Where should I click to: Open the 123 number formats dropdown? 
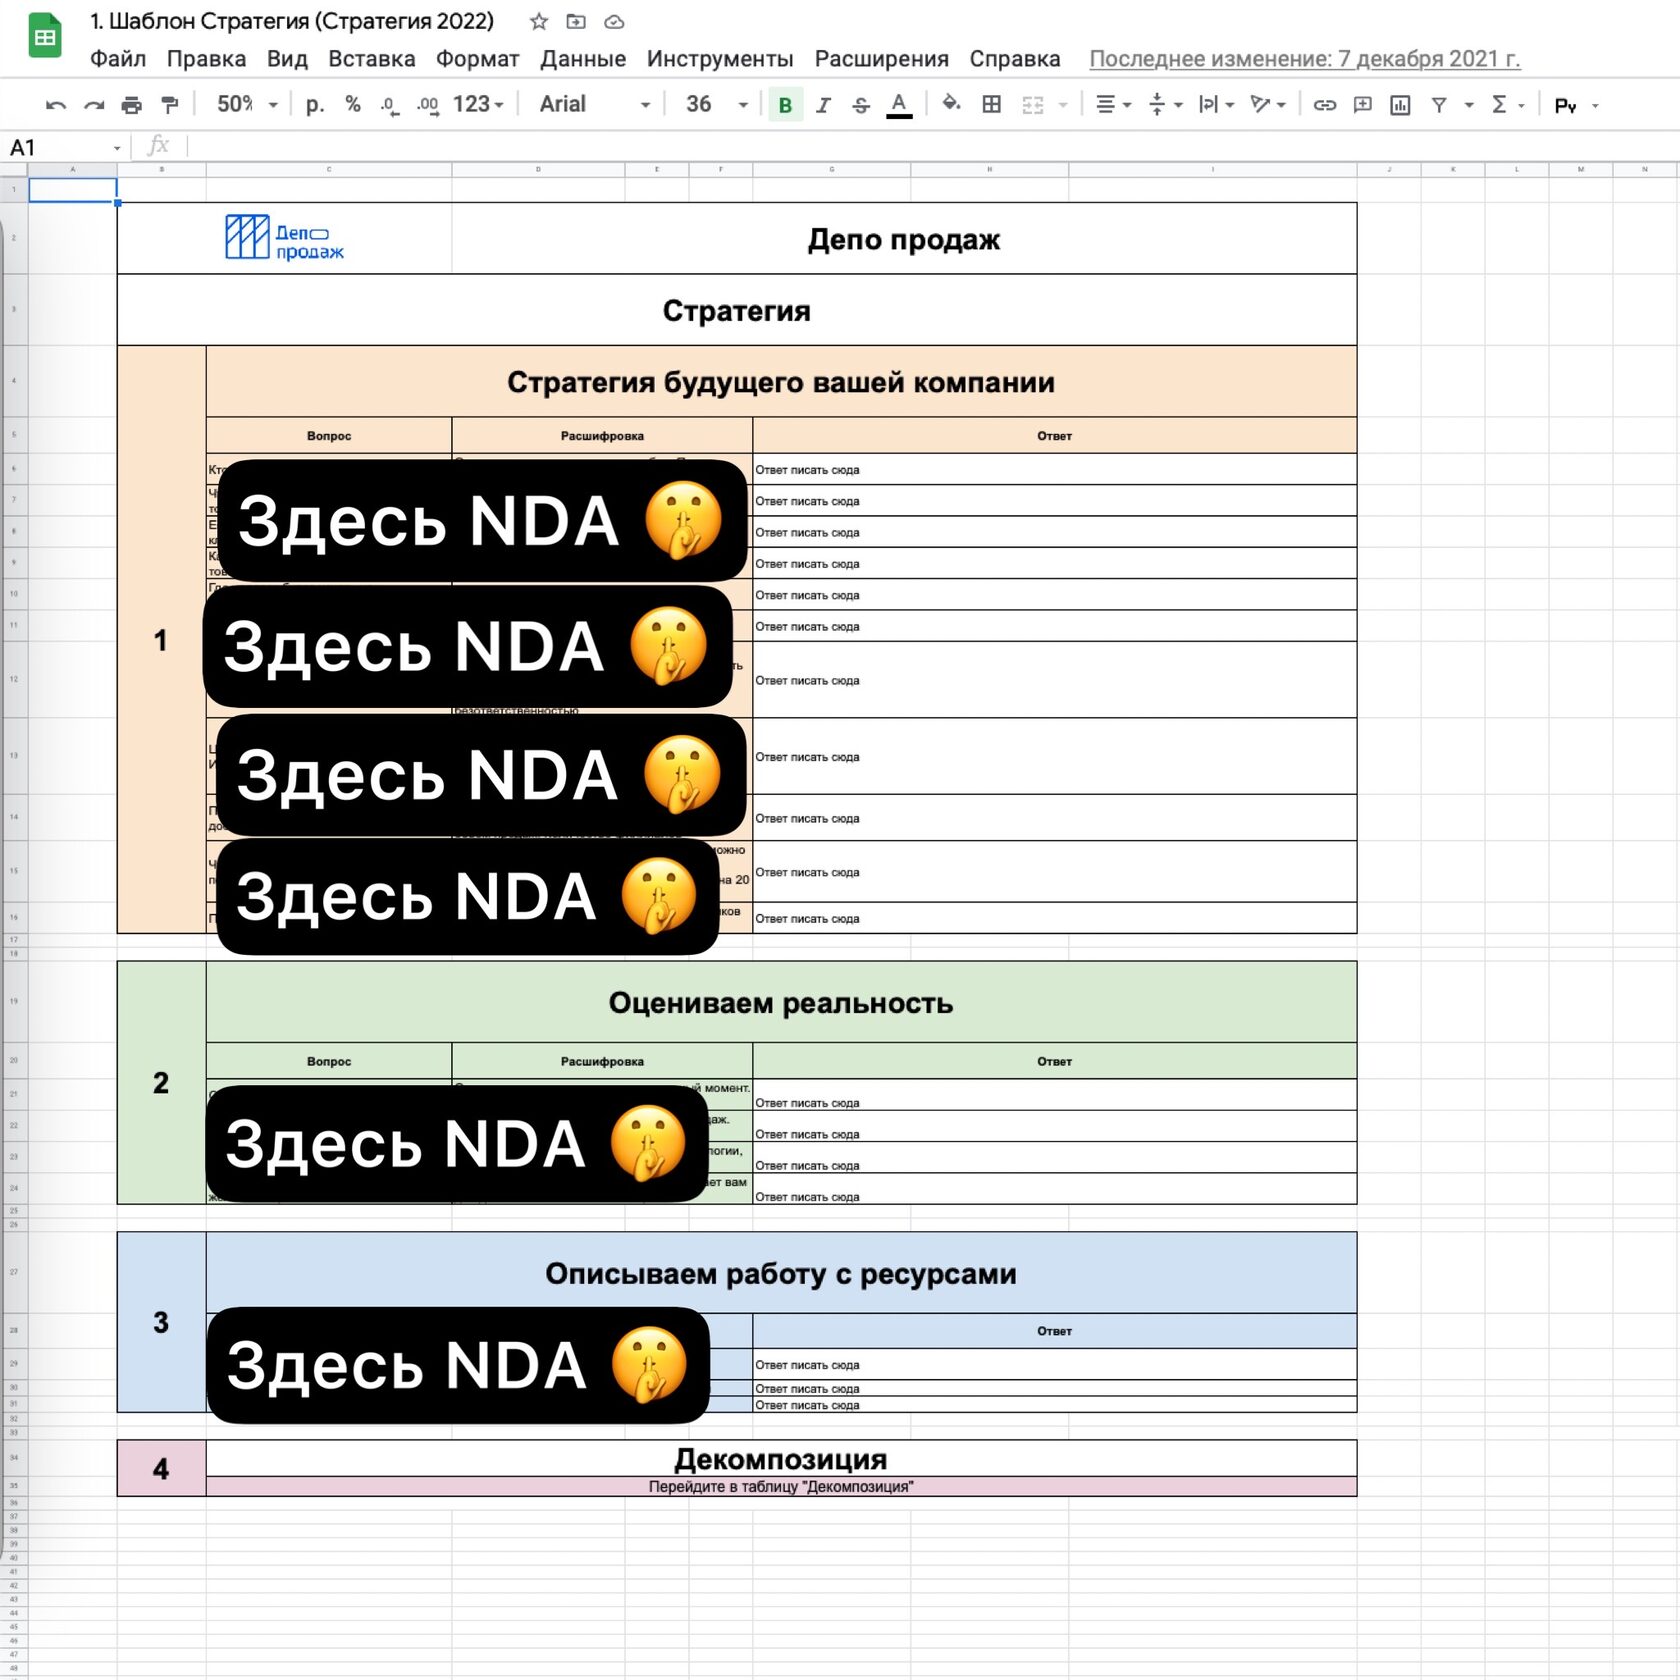pos(478,104)
